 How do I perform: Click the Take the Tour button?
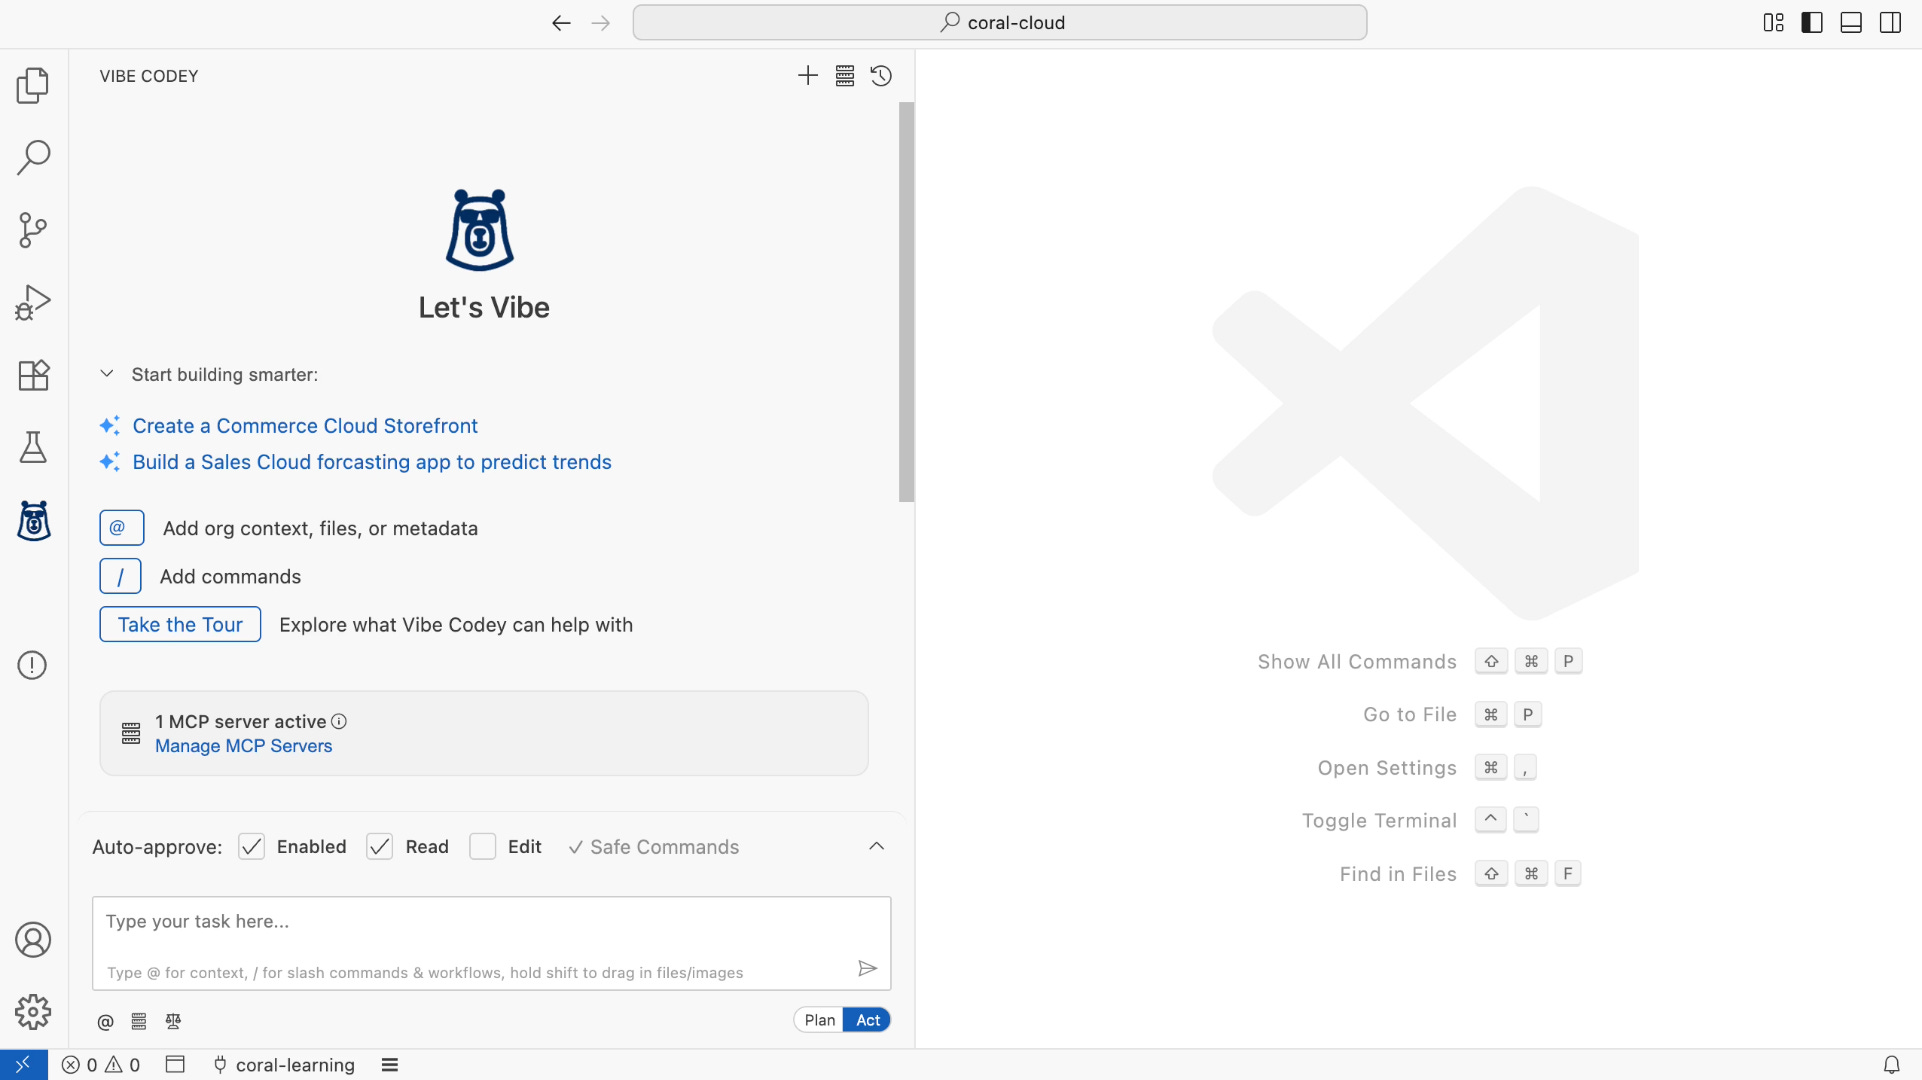click(x=180, y=624)
